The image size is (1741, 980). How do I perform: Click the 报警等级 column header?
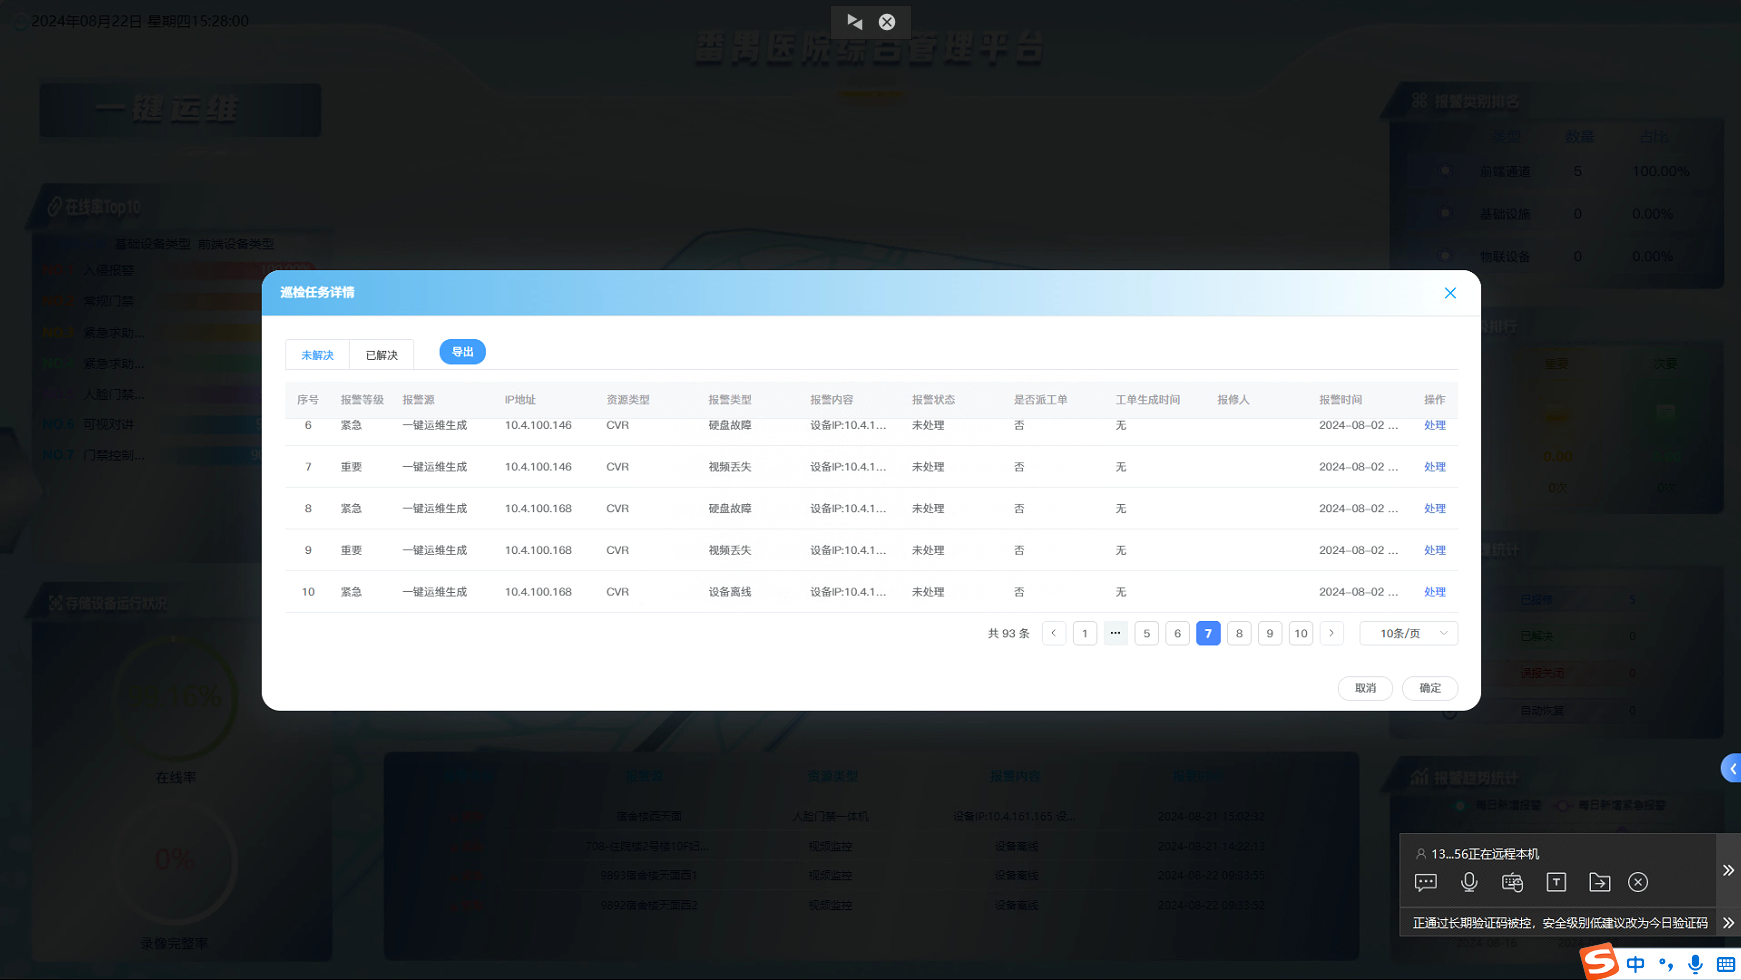(x=362, y=400)
